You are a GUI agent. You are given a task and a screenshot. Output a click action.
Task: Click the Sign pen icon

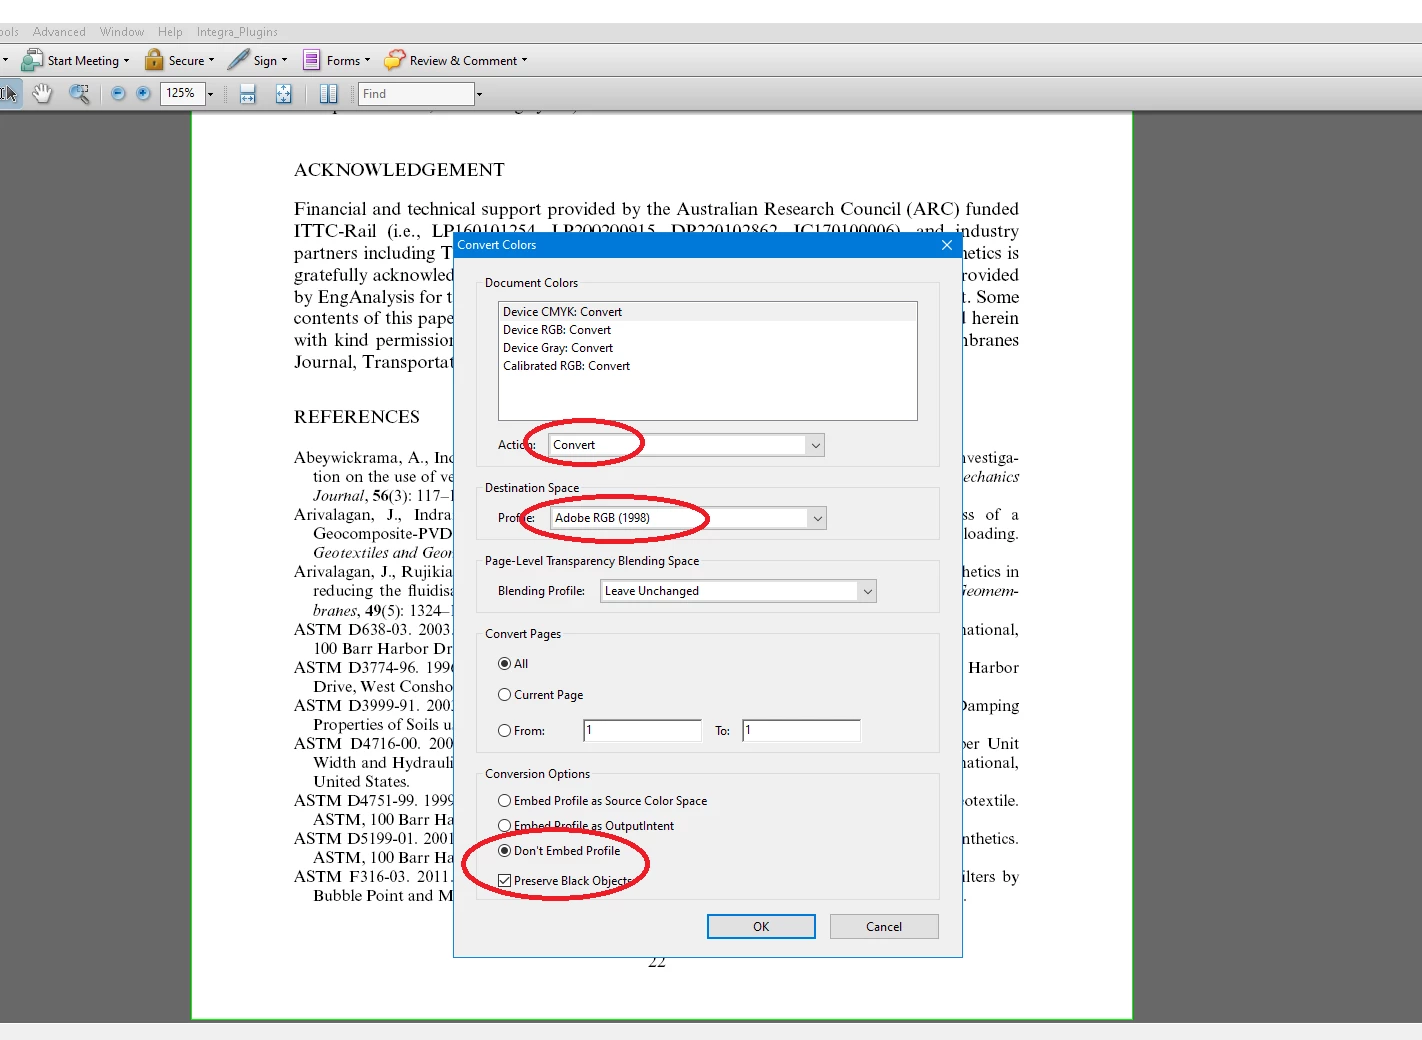pyautogui.click(x=238, y=60)
